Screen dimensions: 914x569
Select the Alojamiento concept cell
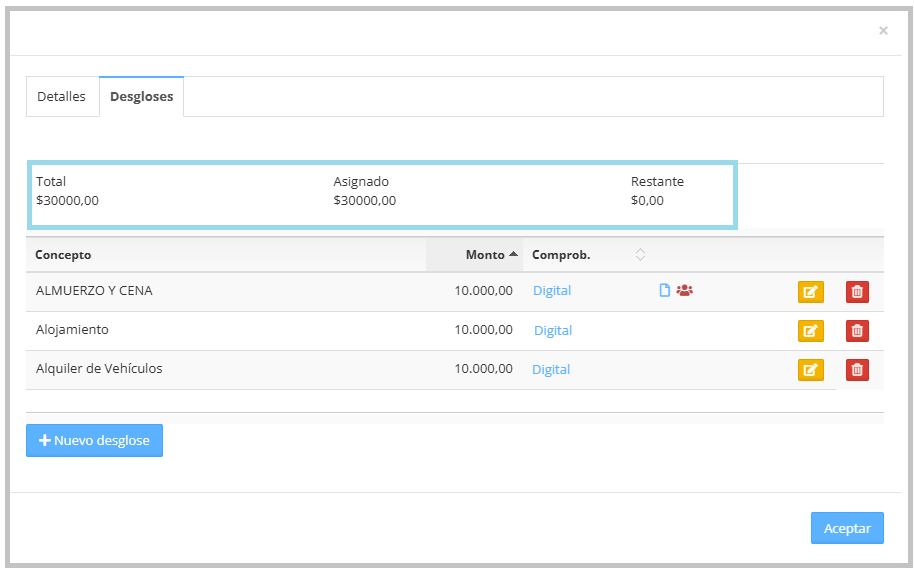coord(72,330)
